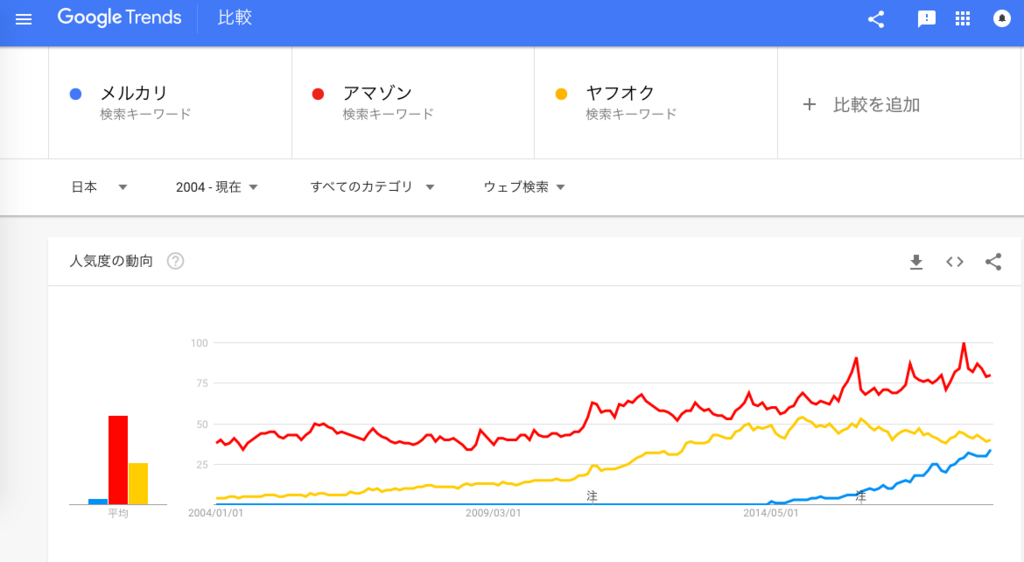Open the Google apps grid
This screenshot has width=1024, height=562.
click(x=963, y=18)
